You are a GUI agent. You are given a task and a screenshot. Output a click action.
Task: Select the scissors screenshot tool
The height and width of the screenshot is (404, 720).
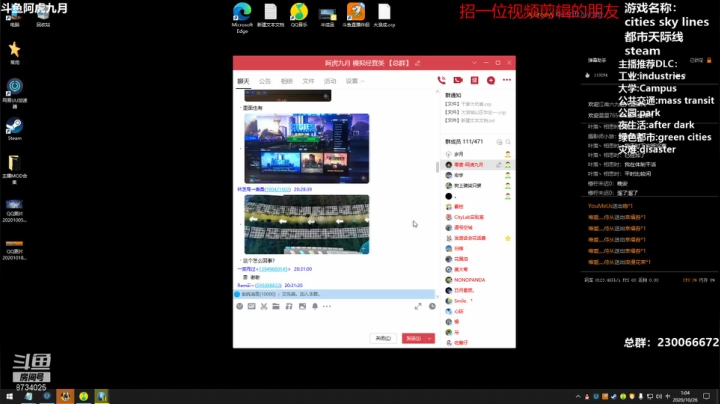click(x=264, y=306)
